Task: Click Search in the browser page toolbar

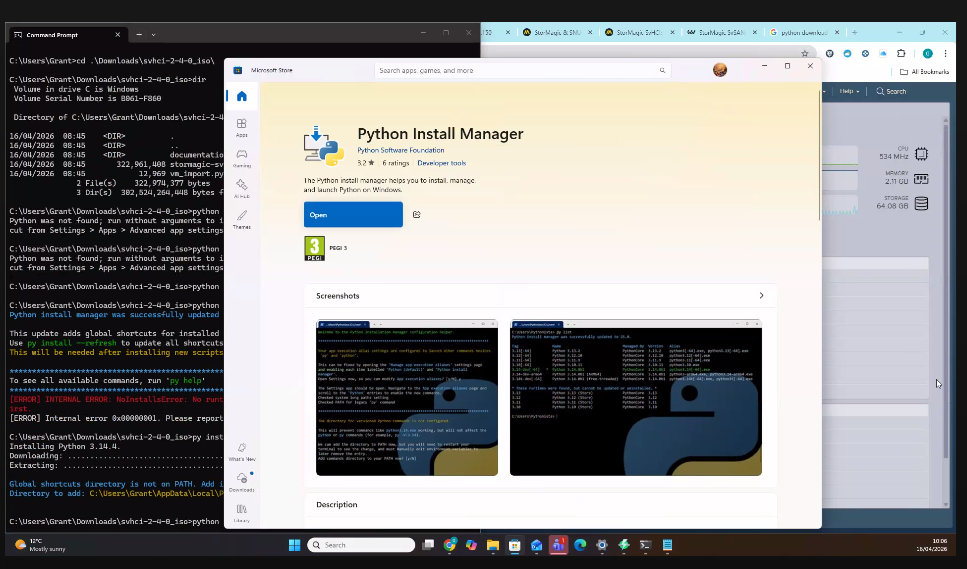Action: point(891,91)
